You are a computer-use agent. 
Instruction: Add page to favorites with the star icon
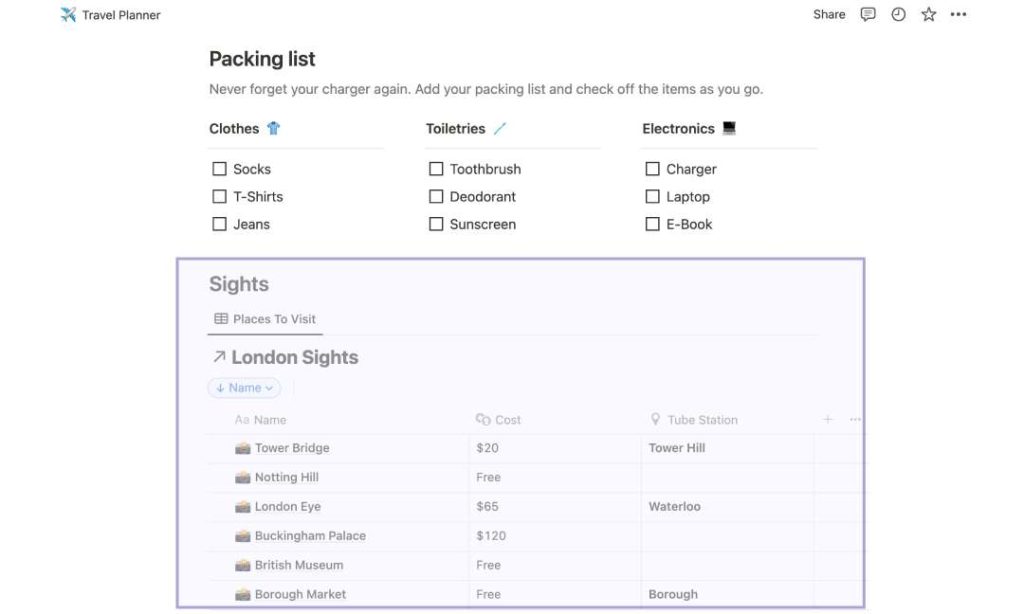(927, 14)
